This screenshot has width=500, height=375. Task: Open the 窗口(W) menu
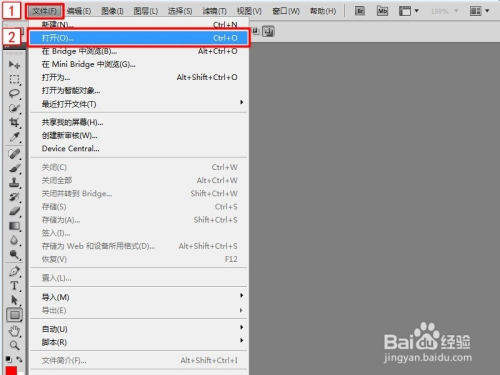286,11
